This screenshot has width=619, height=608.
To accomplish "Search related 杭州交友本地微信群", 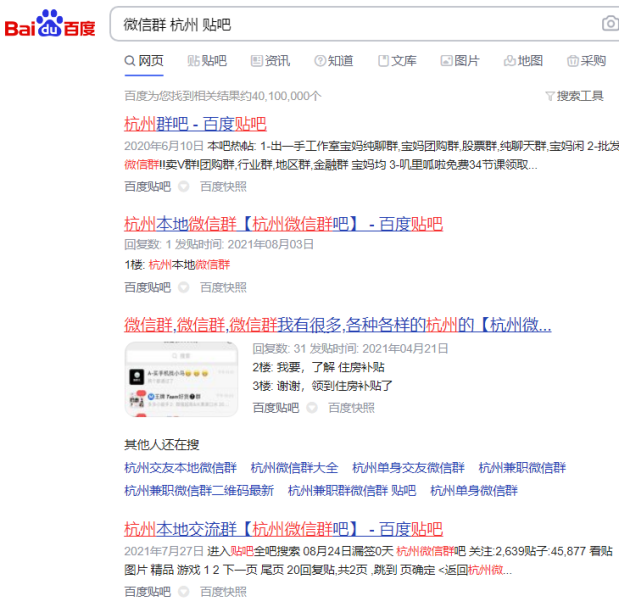I will [180, 468].
